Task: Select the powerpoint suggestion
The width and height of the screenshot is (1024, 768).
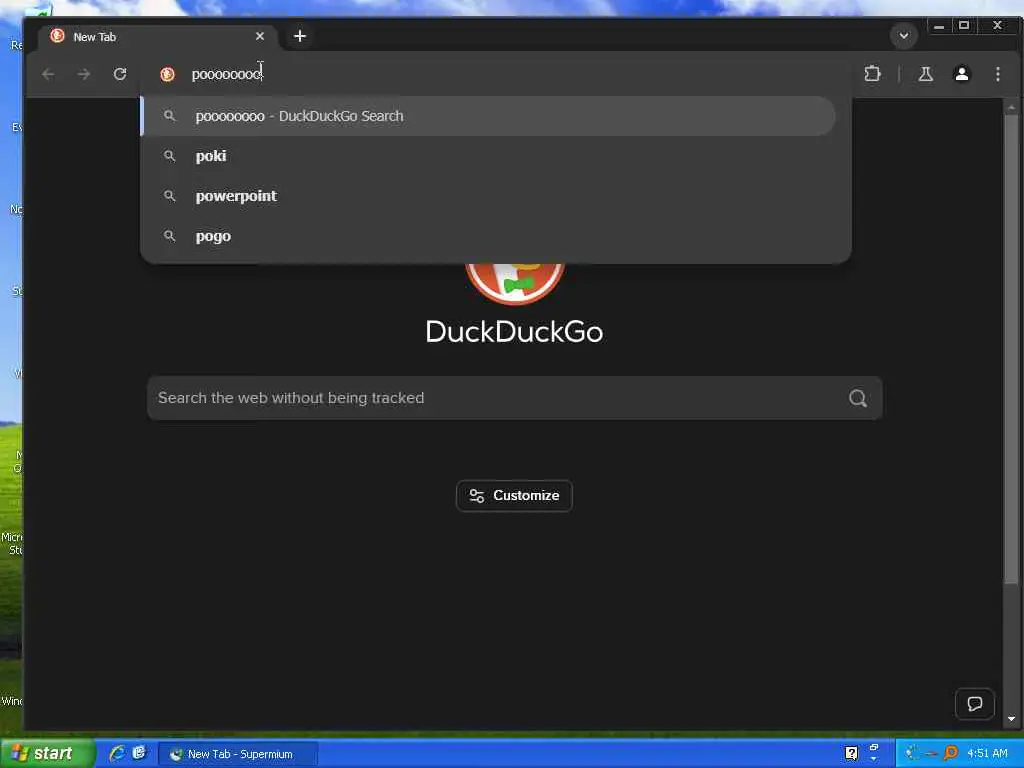Action: [x=488, y=196]
